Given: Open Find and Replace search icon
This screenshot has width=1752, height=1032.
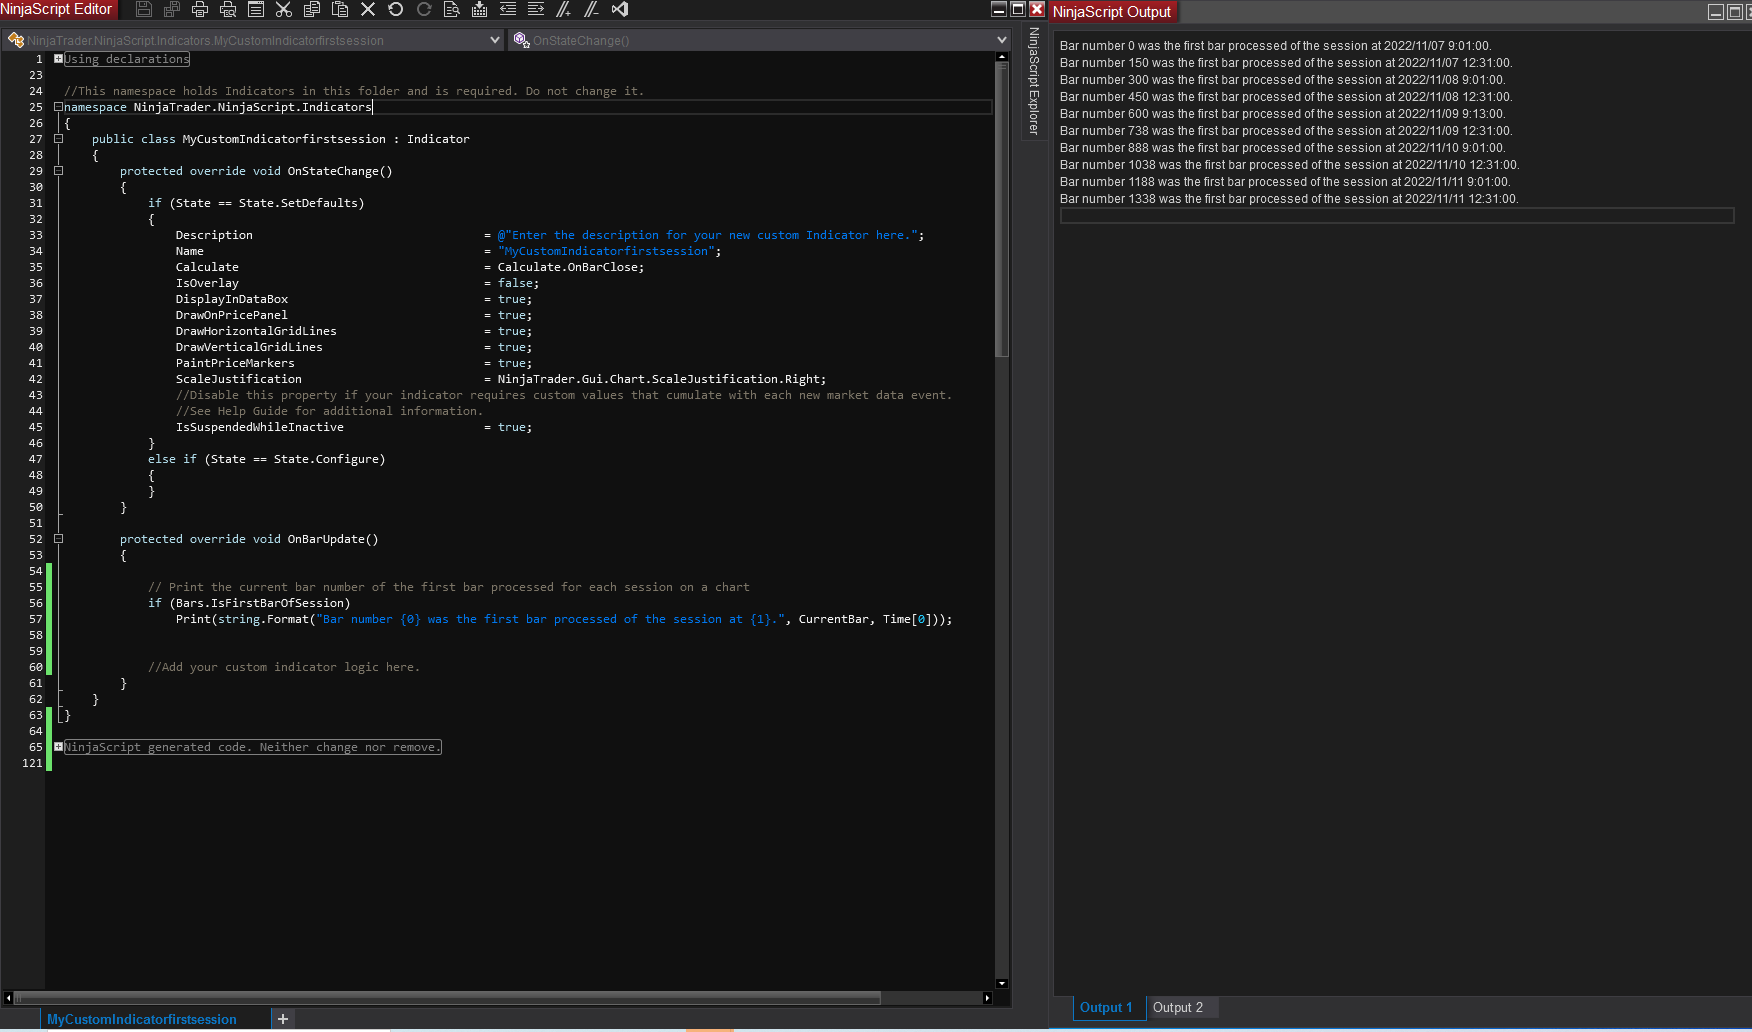Looking at the screenshot, I should pyautogui.click(x=451, y=9).
